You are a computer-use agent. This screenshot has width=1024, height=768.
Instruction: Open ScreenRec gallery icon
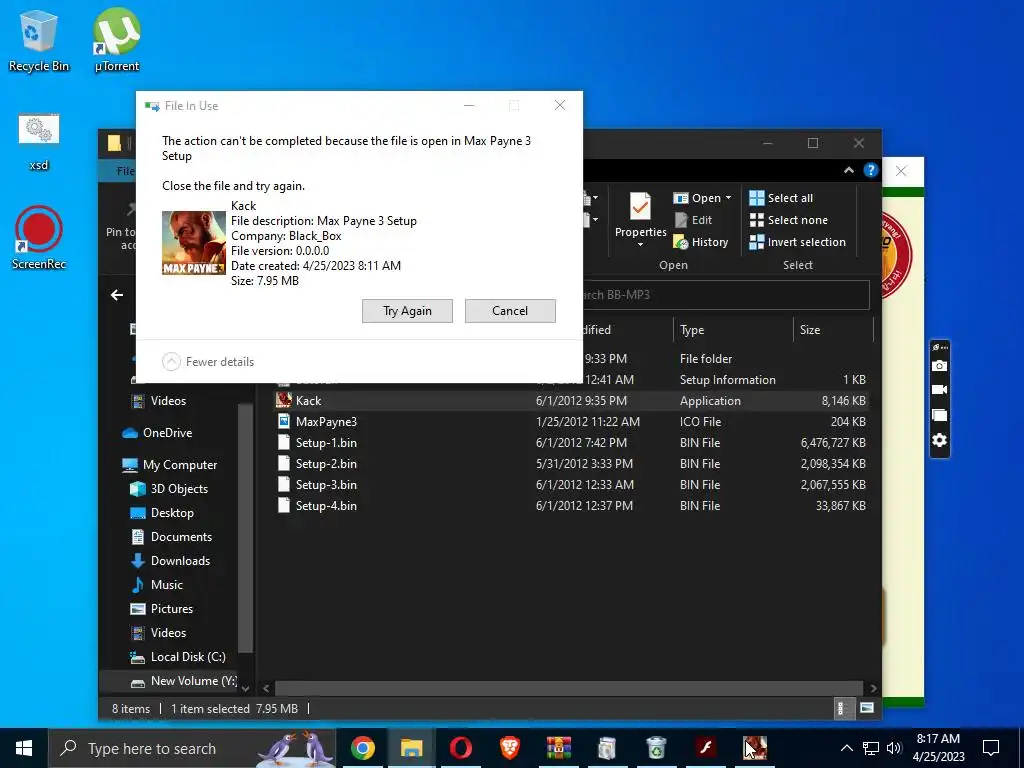(939, 415)
